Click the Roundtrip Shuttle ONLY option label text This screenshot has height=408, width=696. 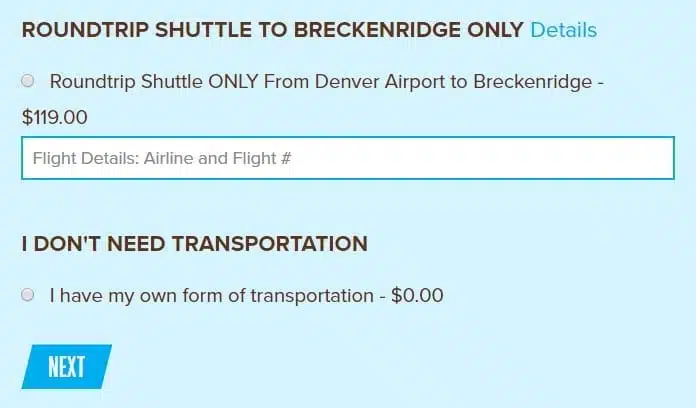pyautogui.click(x=326, y=82)
